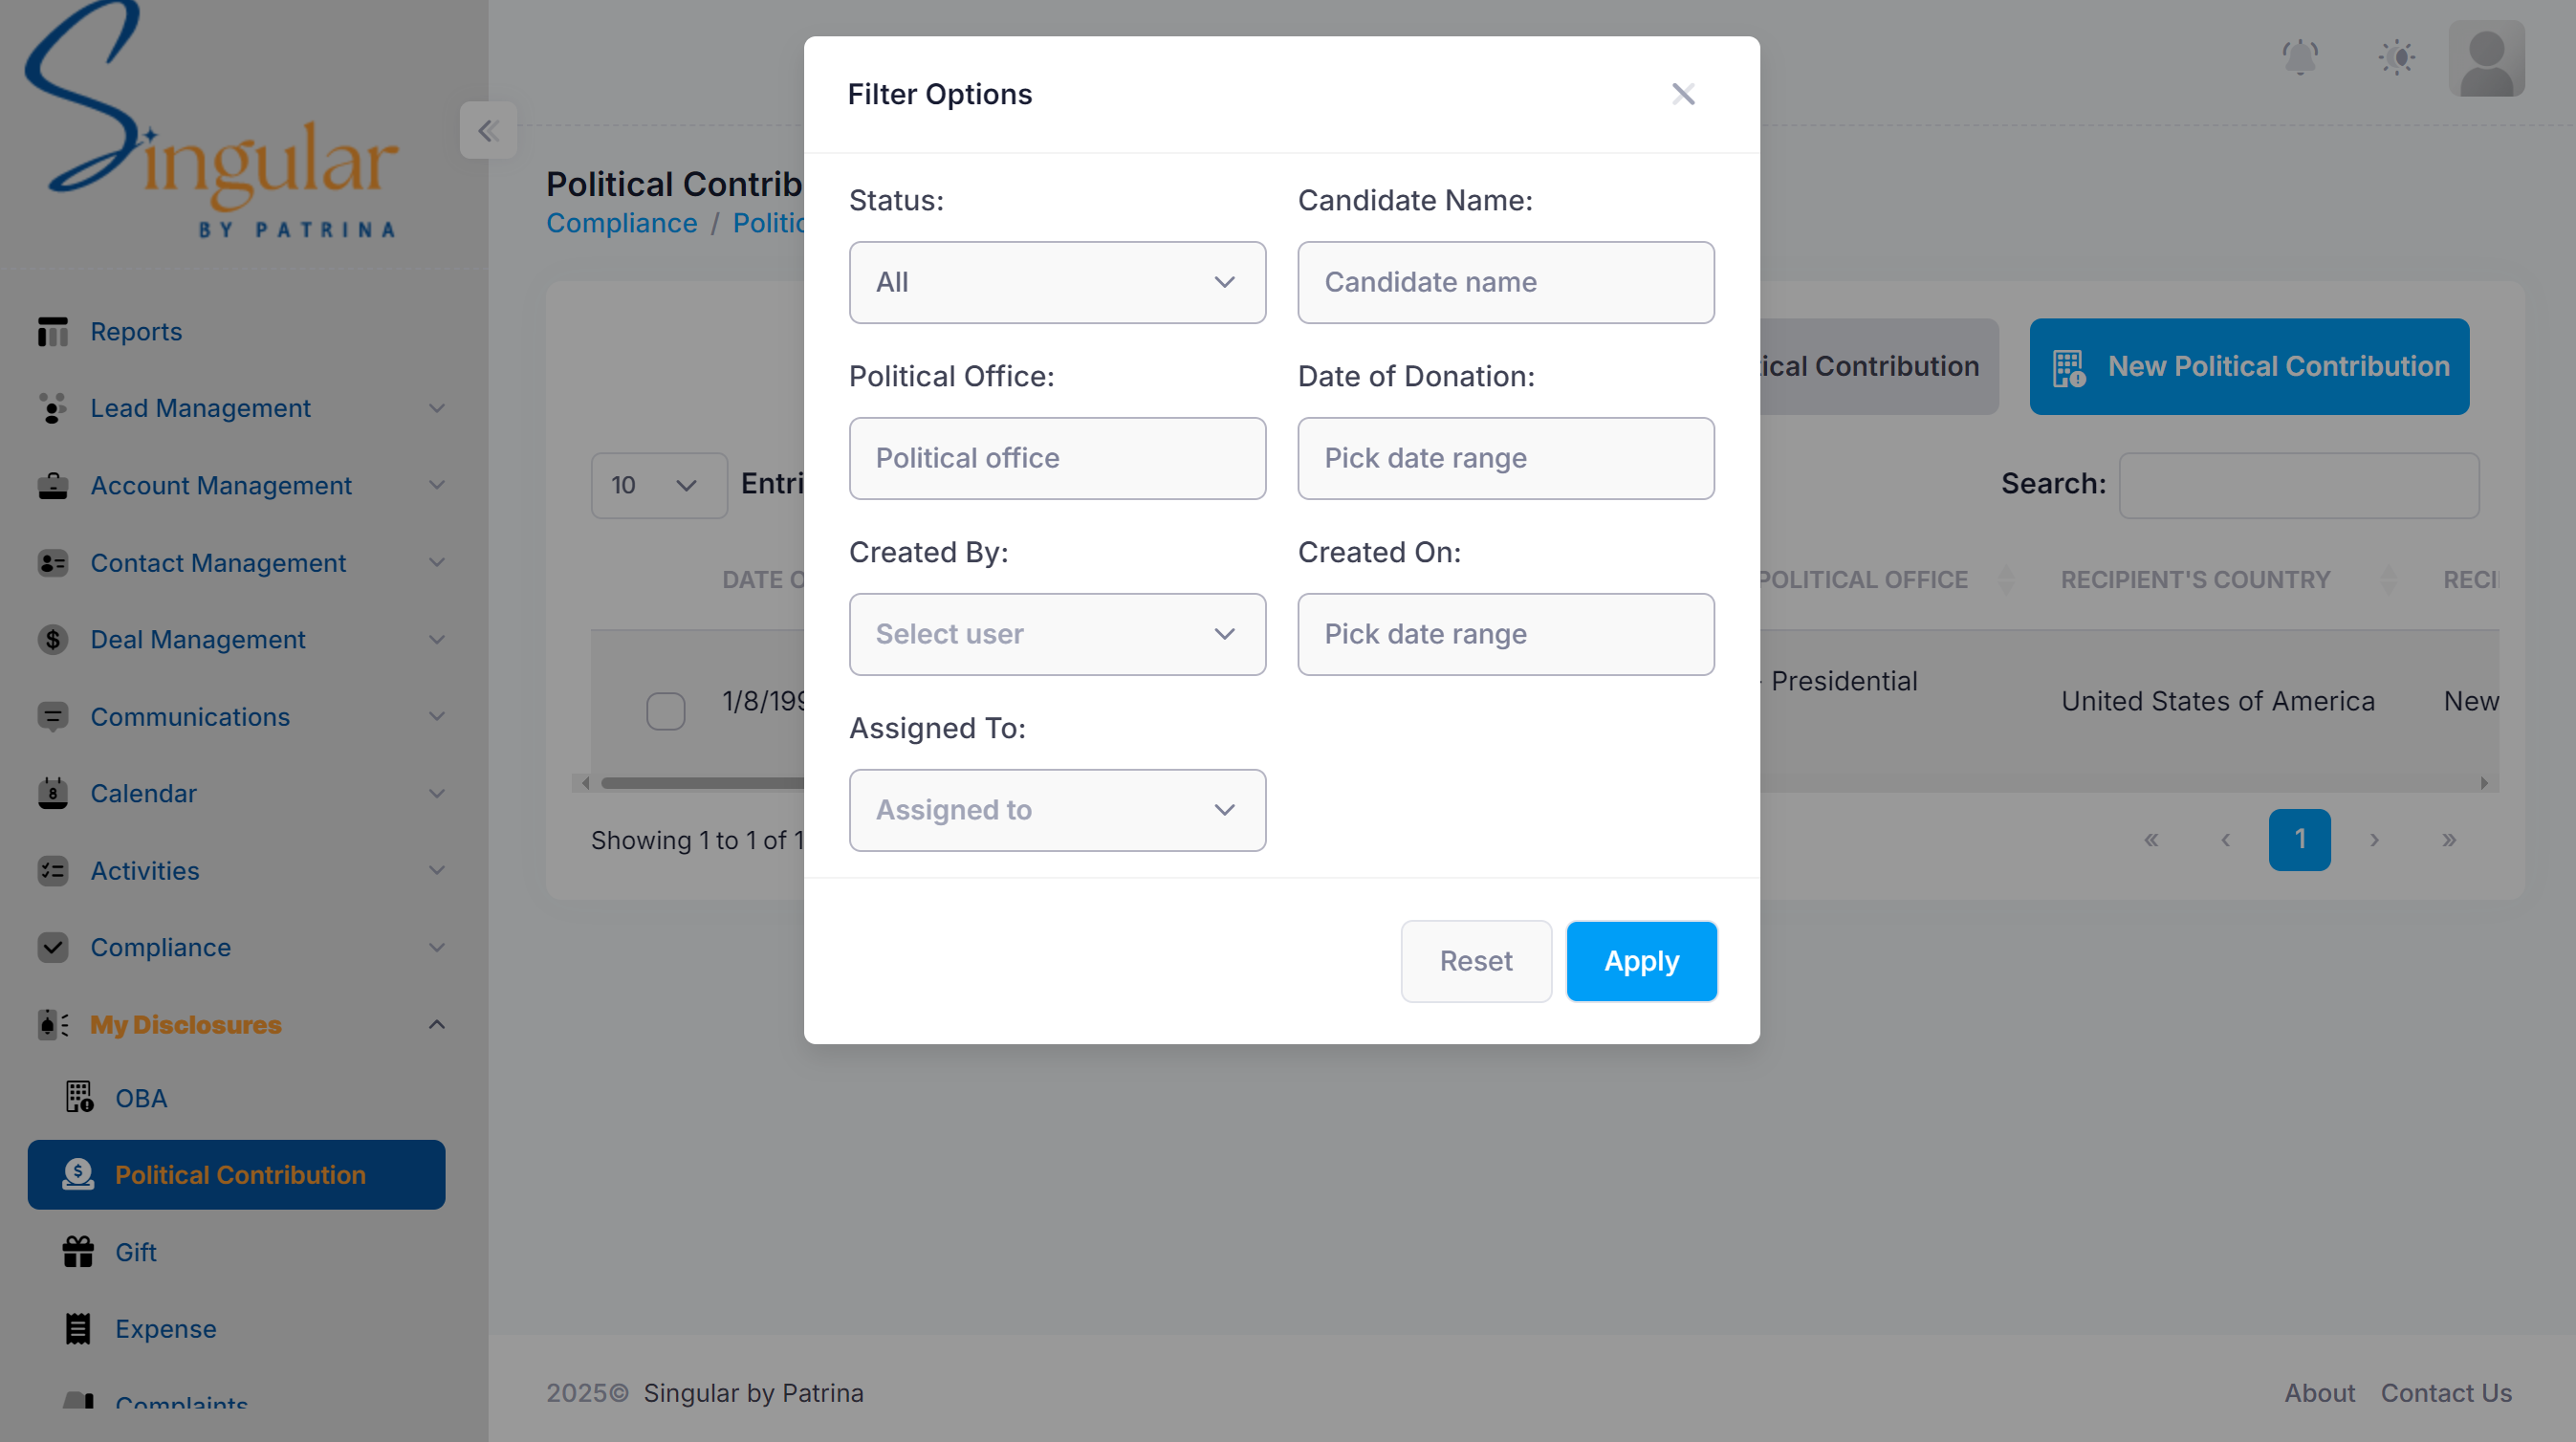Check the contribution row checkbox for 1/8/199
The image size is (2576, 1442).
[x=666, y=711]
